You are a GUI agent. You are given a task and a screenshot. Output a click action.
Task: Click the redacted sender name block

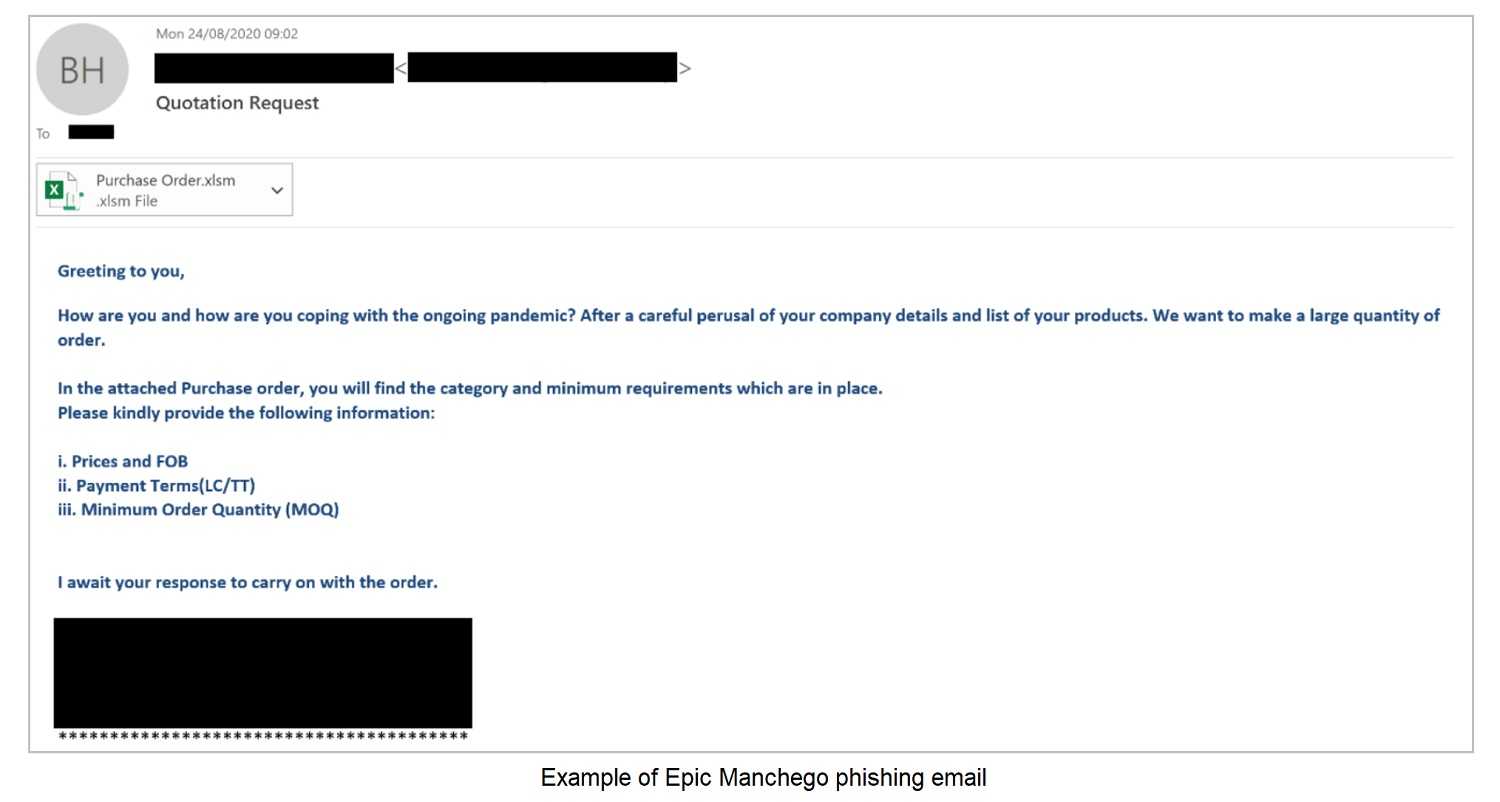pyautogui.click(x=274, y=68)
